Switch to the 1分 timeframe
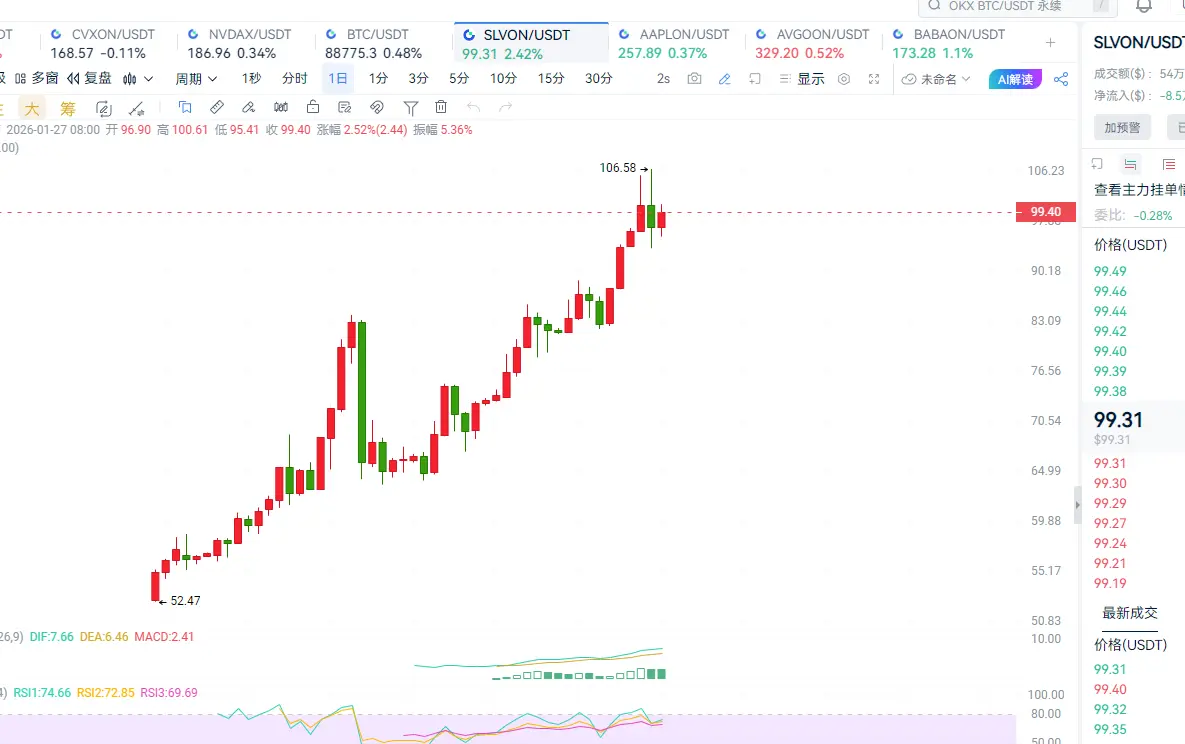1185x744 pixels. tap(378, 79)
